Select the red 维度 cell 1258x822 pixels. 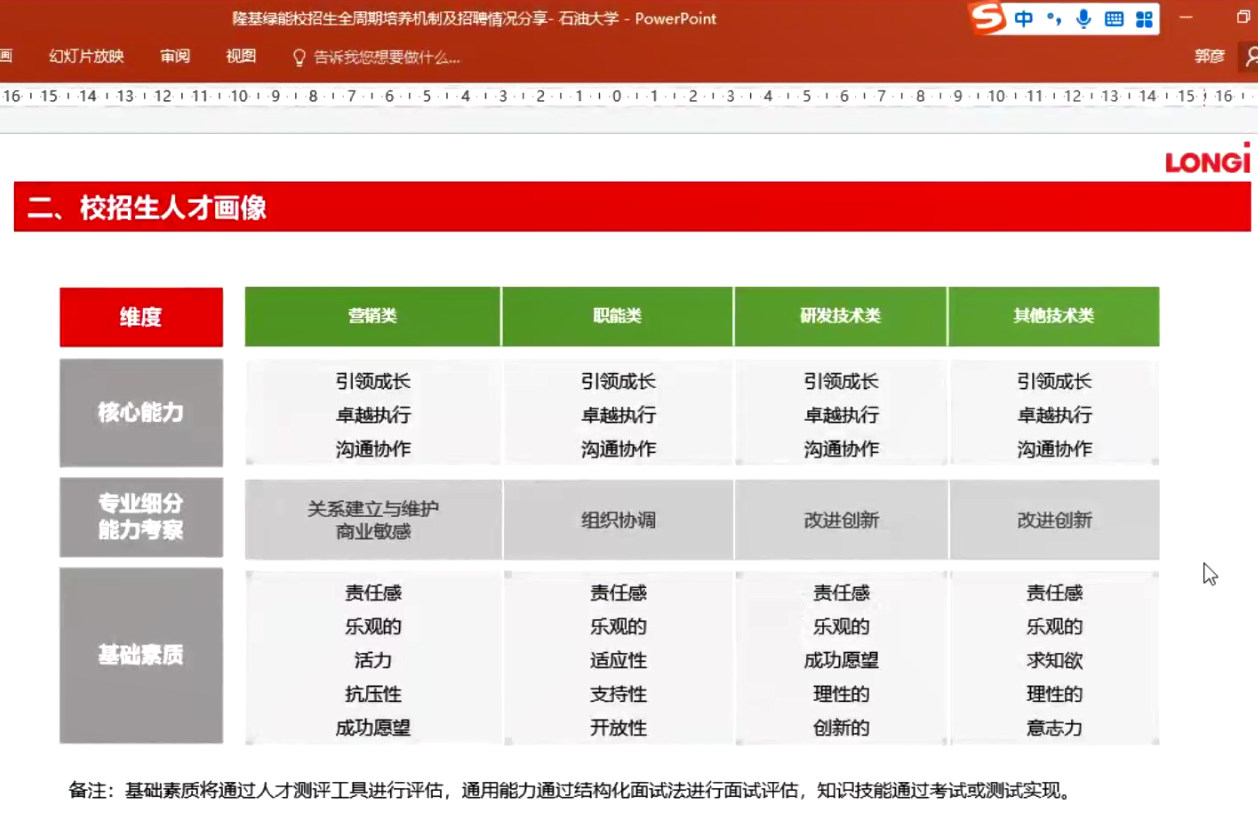pyautogui.click(x=140, y=316)
